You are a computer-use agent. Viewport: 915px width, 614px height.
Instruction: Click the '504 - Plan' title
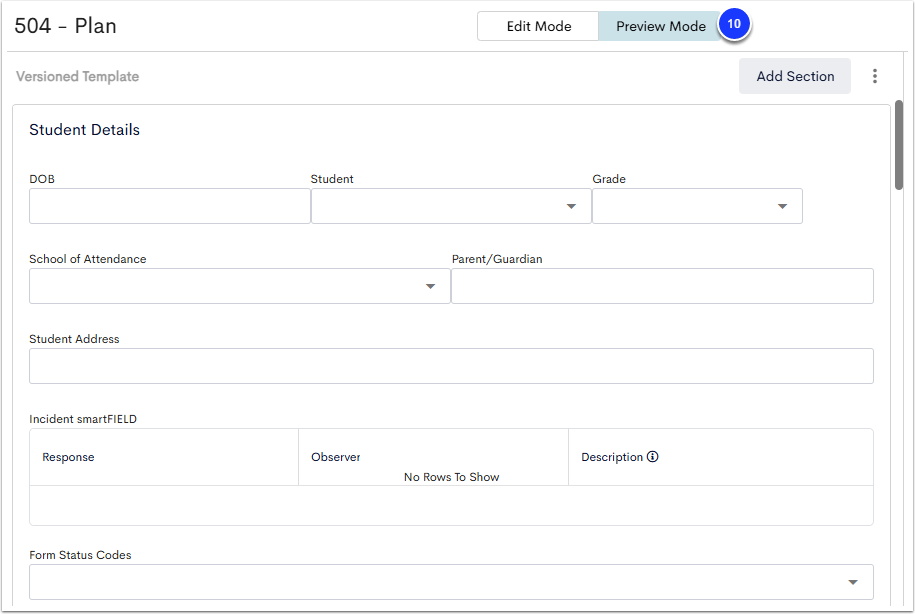pos(65,26)
